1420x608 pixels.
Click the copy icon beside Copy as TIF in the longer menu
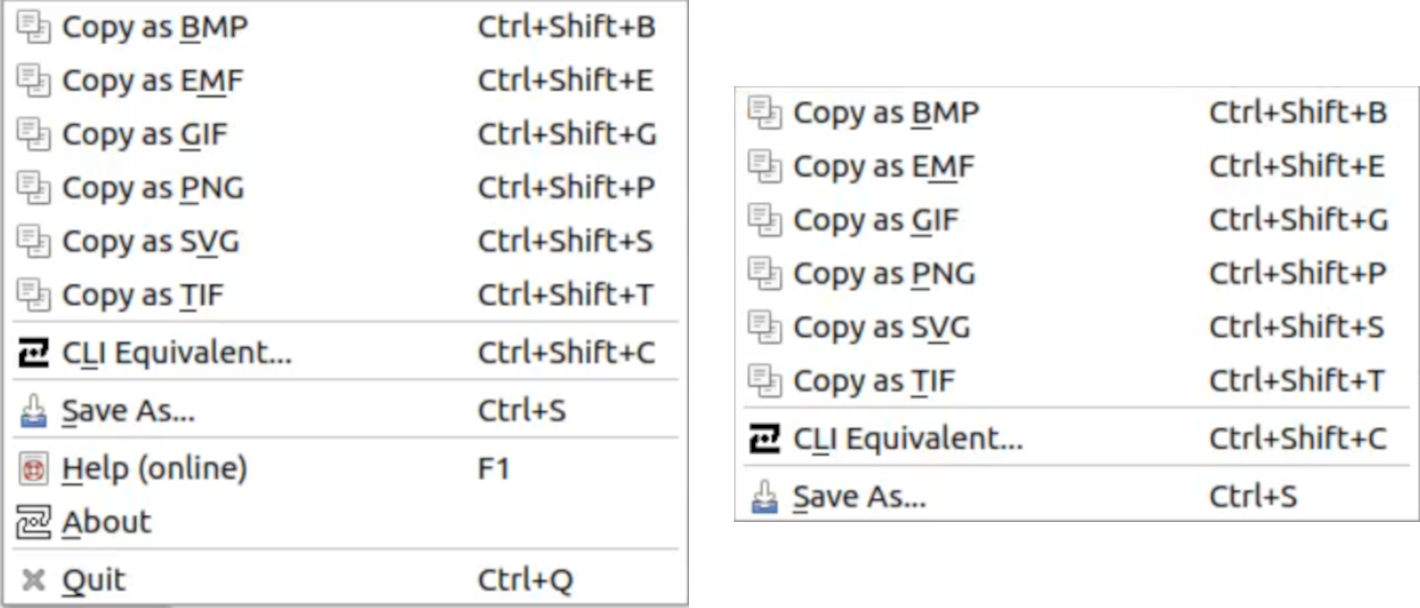[x=33, y=295]
